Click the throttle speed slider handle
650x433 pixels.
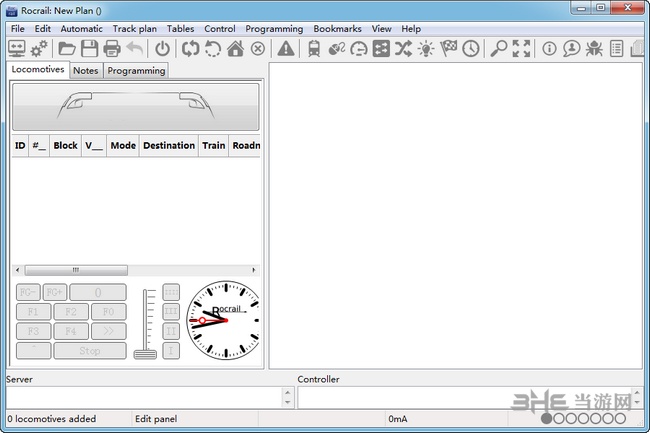click(x=145, y=354)
